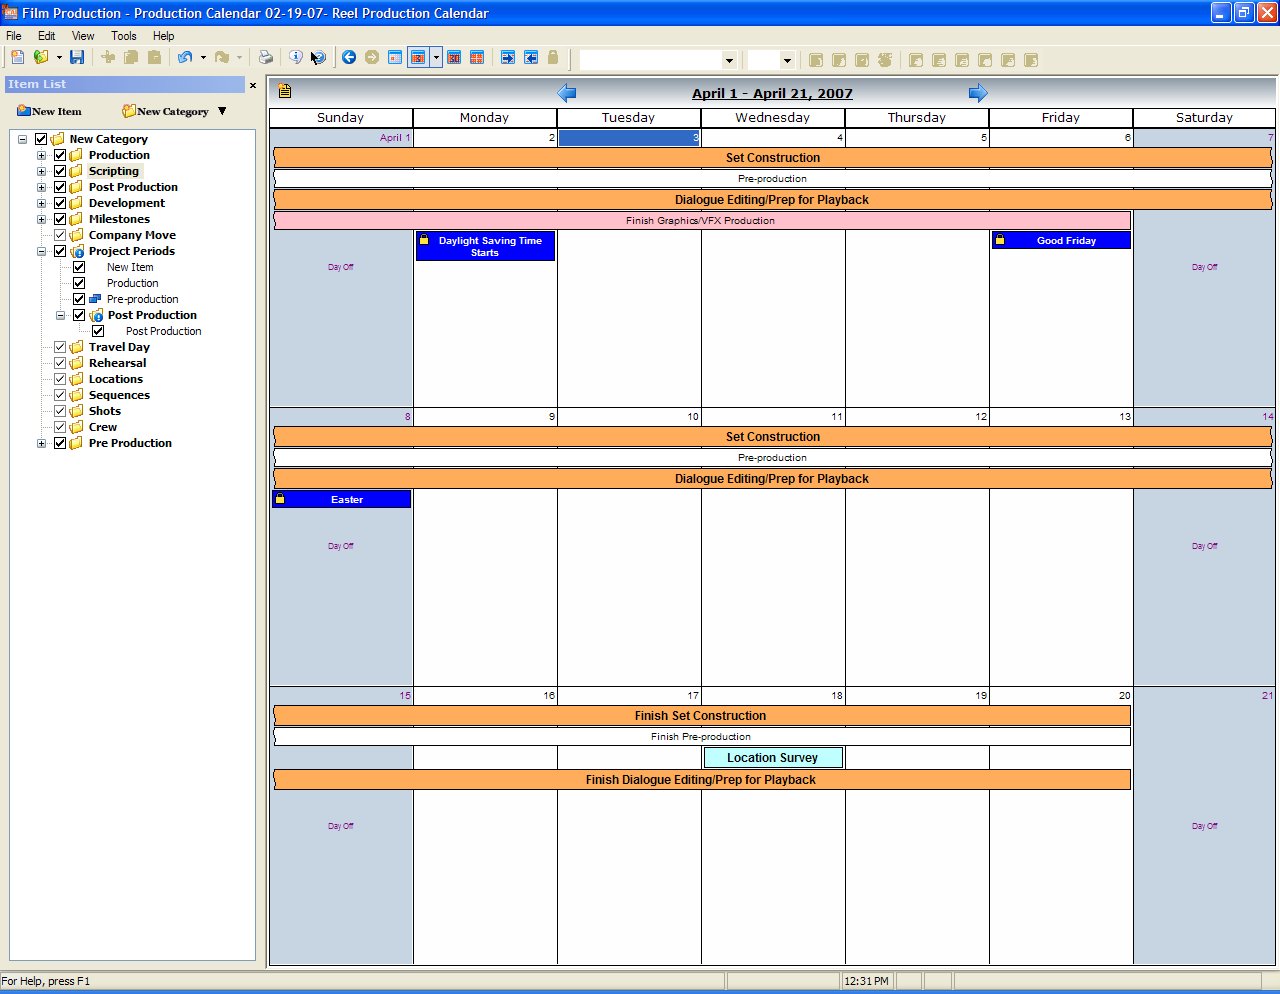Viewport: 1280px width, 994px height.
Task: Select Sequences in the Item List tree
Action: (119, 395)
